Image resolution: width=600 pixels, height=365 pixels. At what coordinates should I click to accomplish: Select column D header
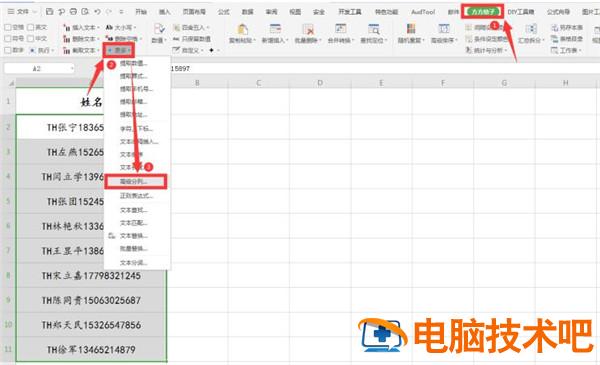tap(320, 83)
